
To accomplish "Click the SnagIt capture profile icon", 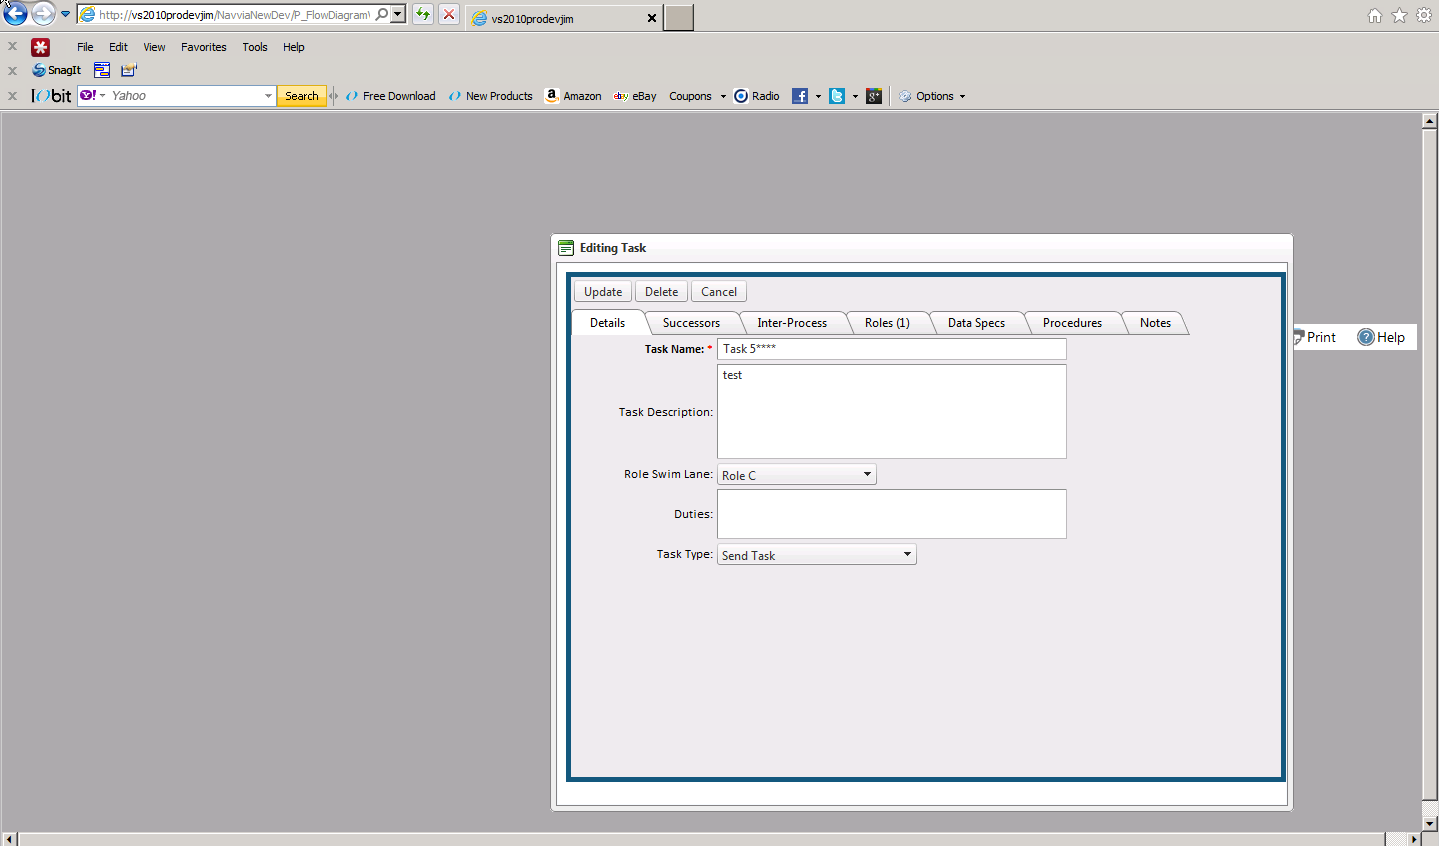I will click(x=129, y=70).
